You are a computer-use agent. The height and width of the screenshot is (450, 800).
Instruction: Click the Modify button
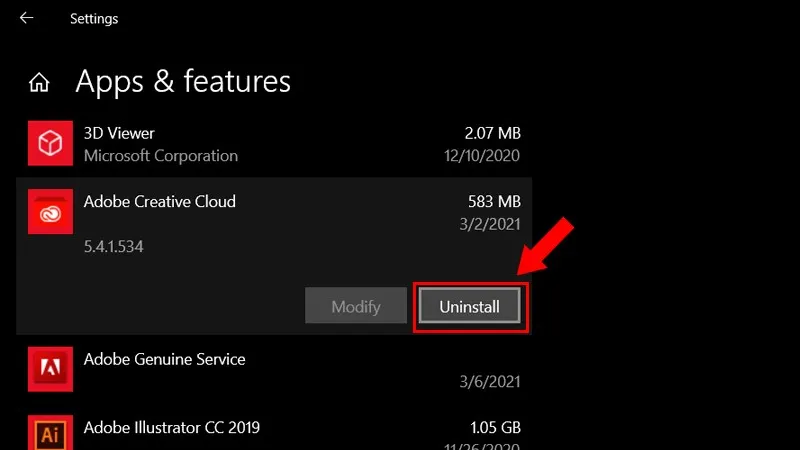pos(356,306)
